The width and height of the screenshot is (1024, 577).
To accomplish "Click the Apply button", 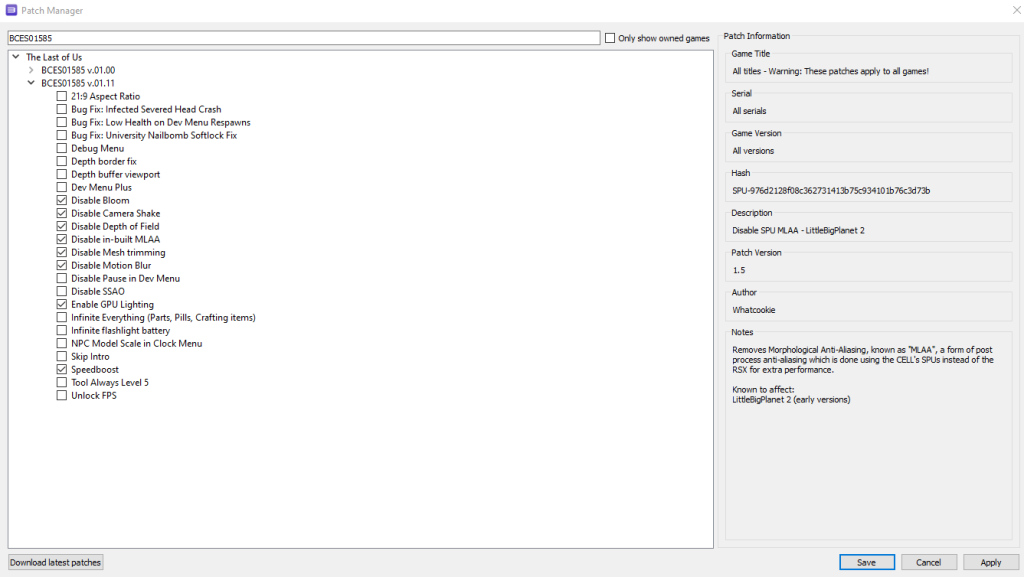I will [x=990, y=562].
